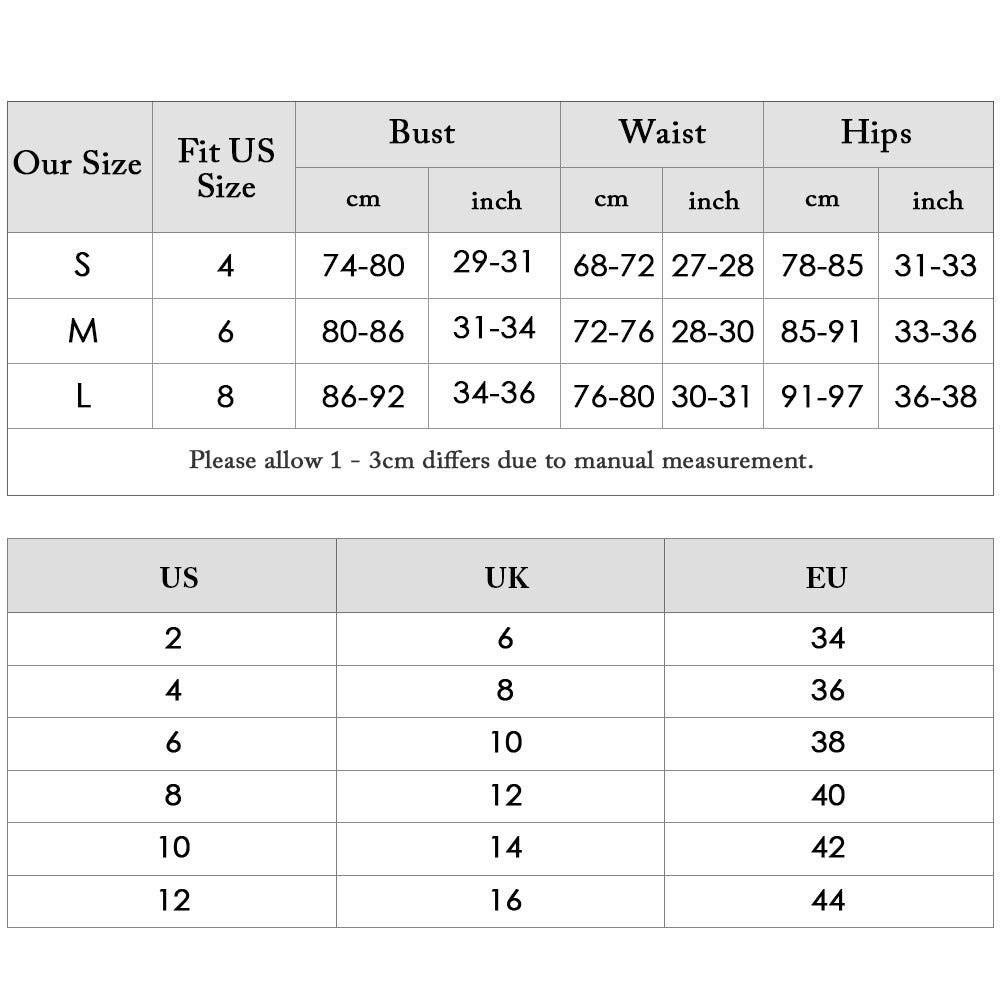1000x1000 pixels.
Task: Click the bust cm value 74-80
Action: (x=362, y=265)
